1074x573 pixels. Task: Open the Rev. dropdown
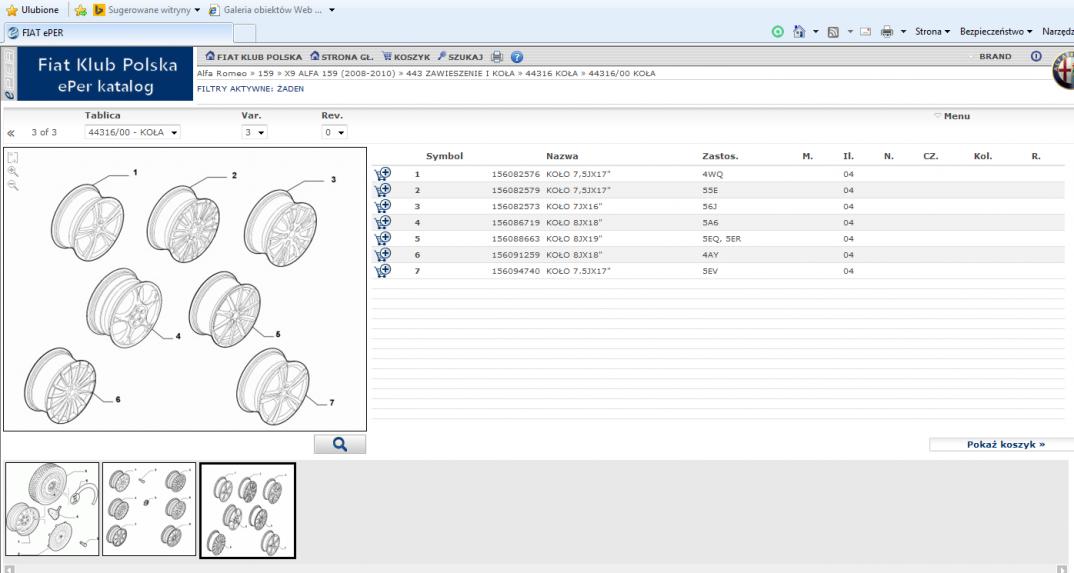(x=334, y=132)
